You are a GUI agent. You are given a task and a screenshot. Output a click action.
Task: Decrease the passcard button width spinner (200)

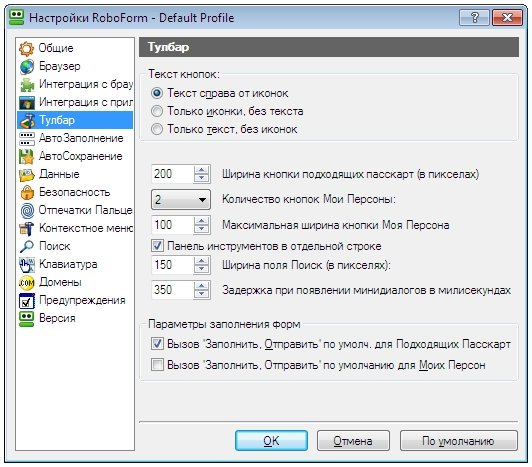point(202,178)
